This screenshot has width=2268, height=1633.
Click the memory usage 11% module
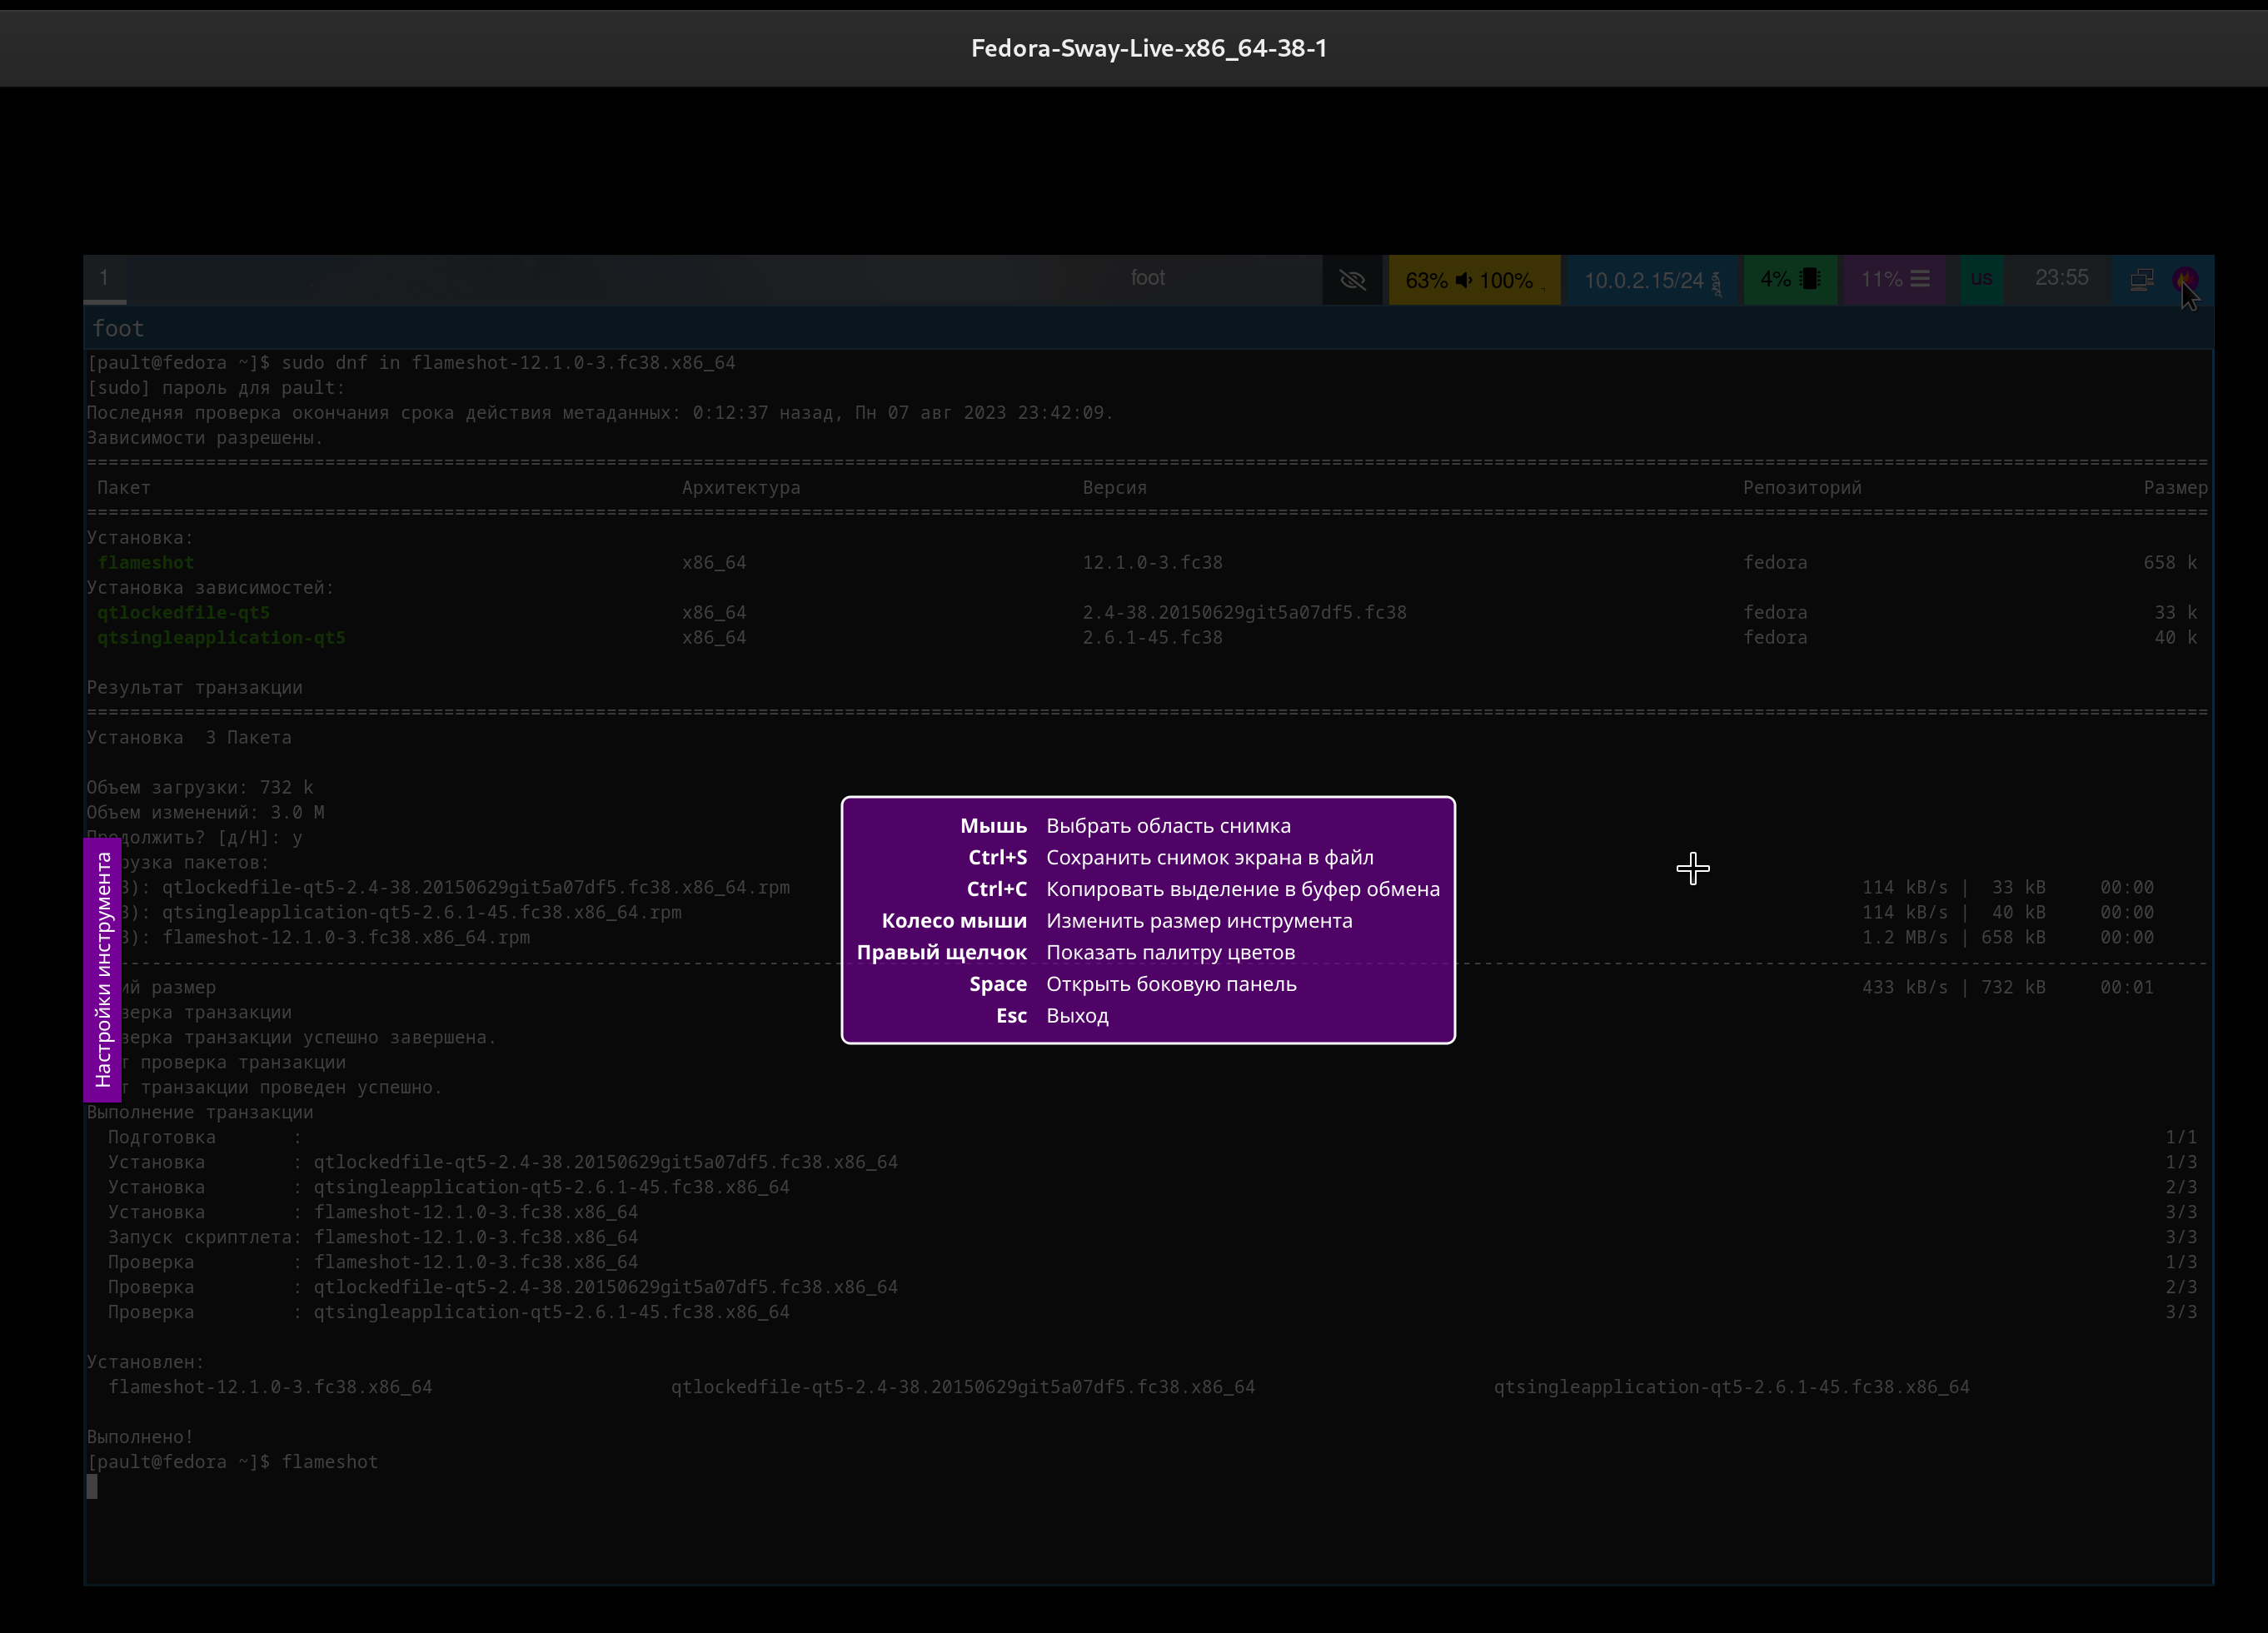pyautogui.click(x=1894, y=280)
